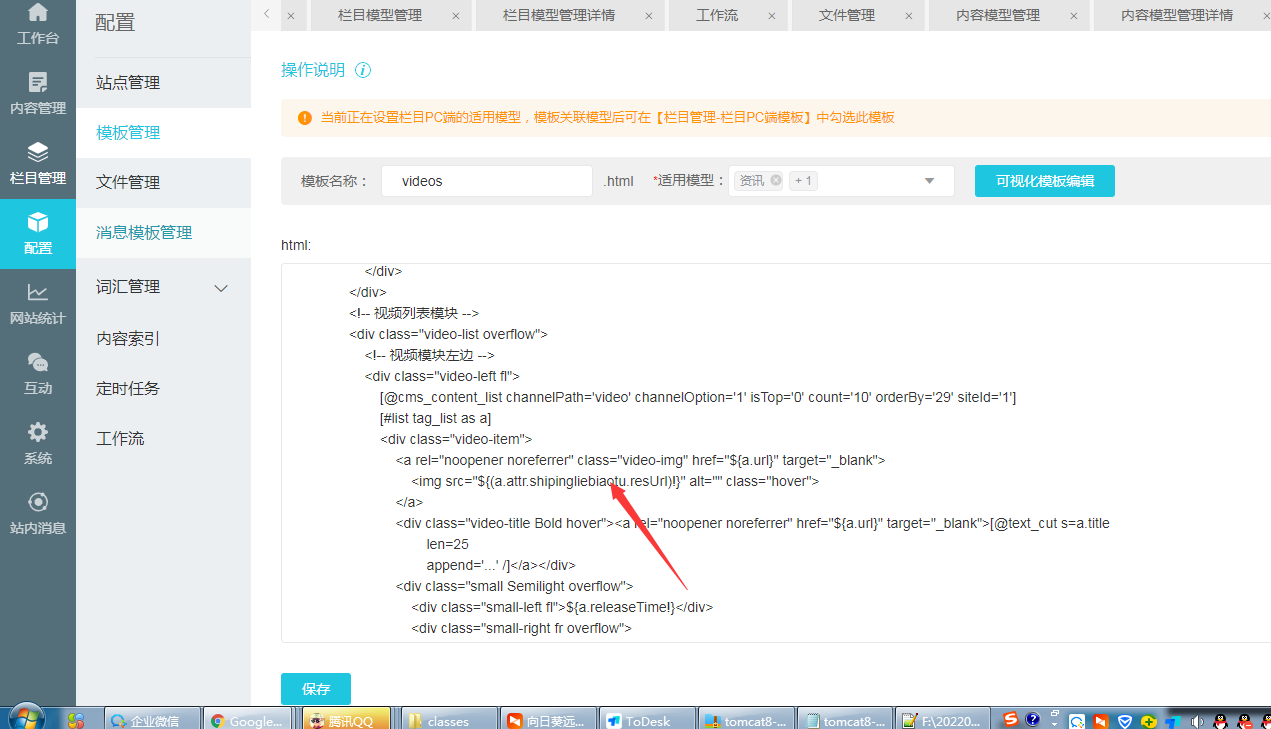Image resolution: width=1271 pixels, height=729 pixels.
Task: Open Google Chrome from the taskbar
Action: tap(246, 720)
